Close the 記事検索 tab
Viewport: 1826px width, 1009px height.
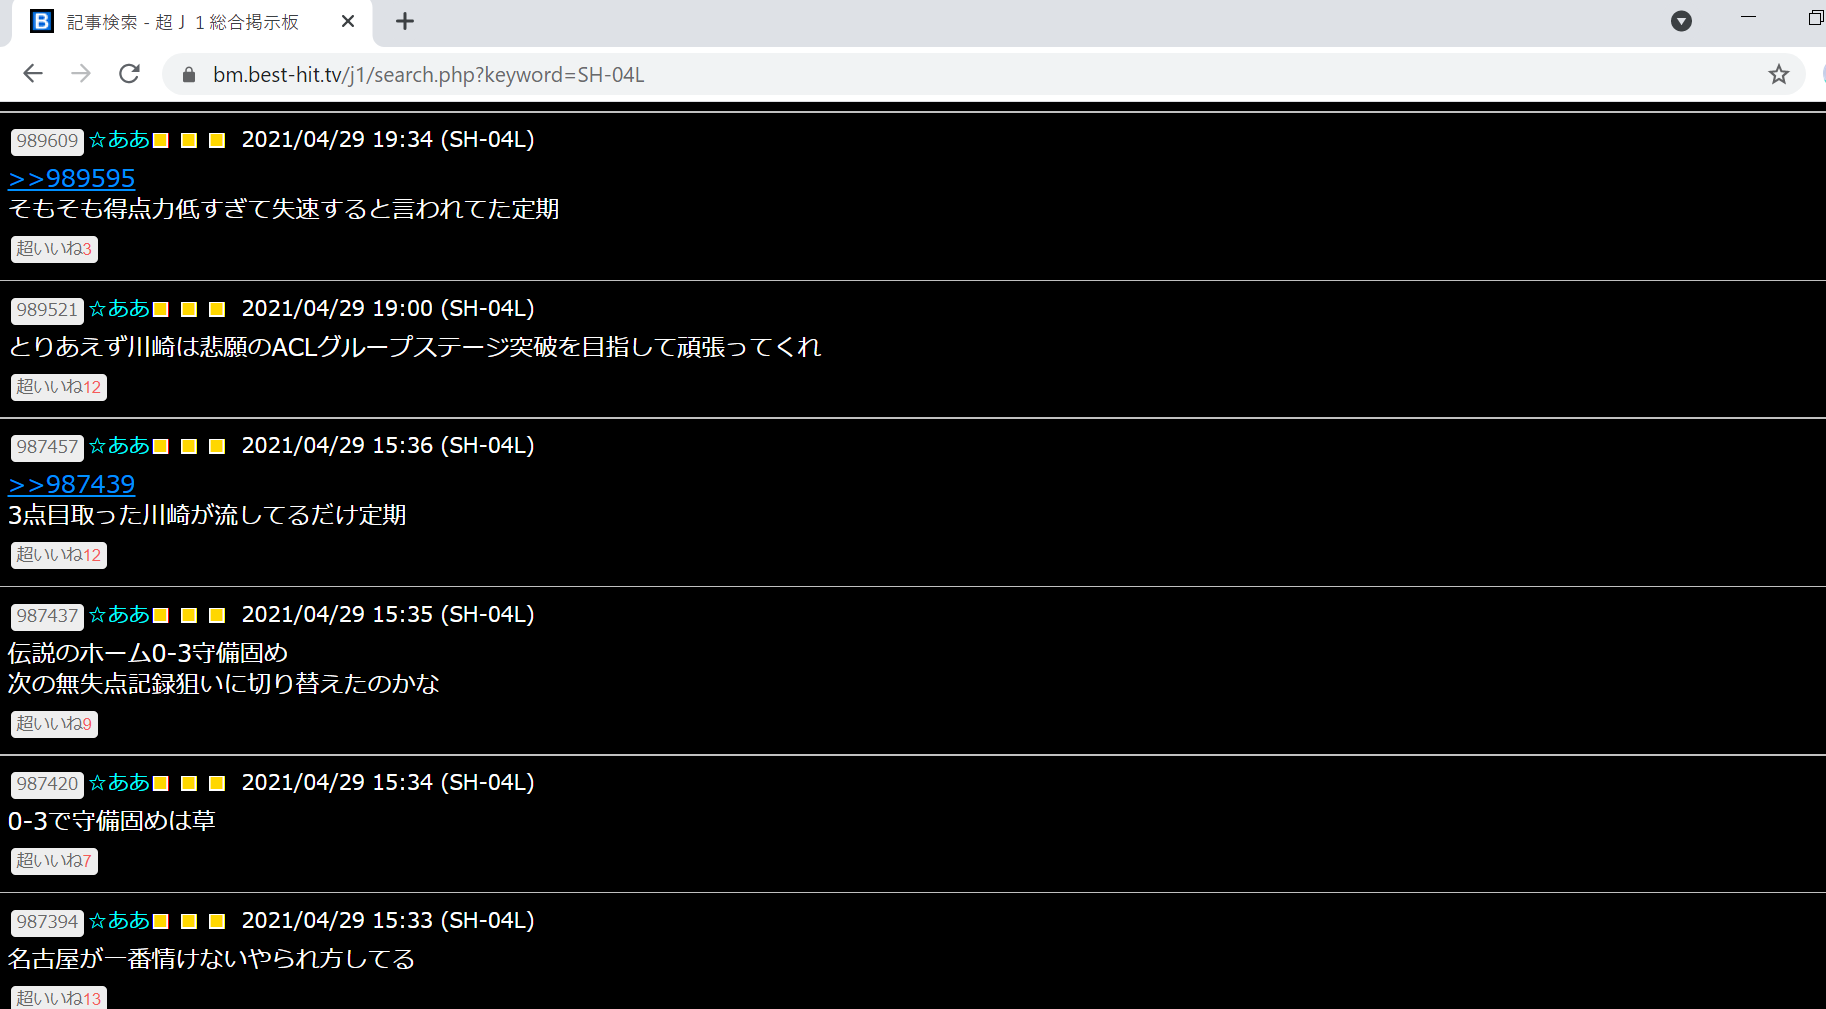coord(348,21)
